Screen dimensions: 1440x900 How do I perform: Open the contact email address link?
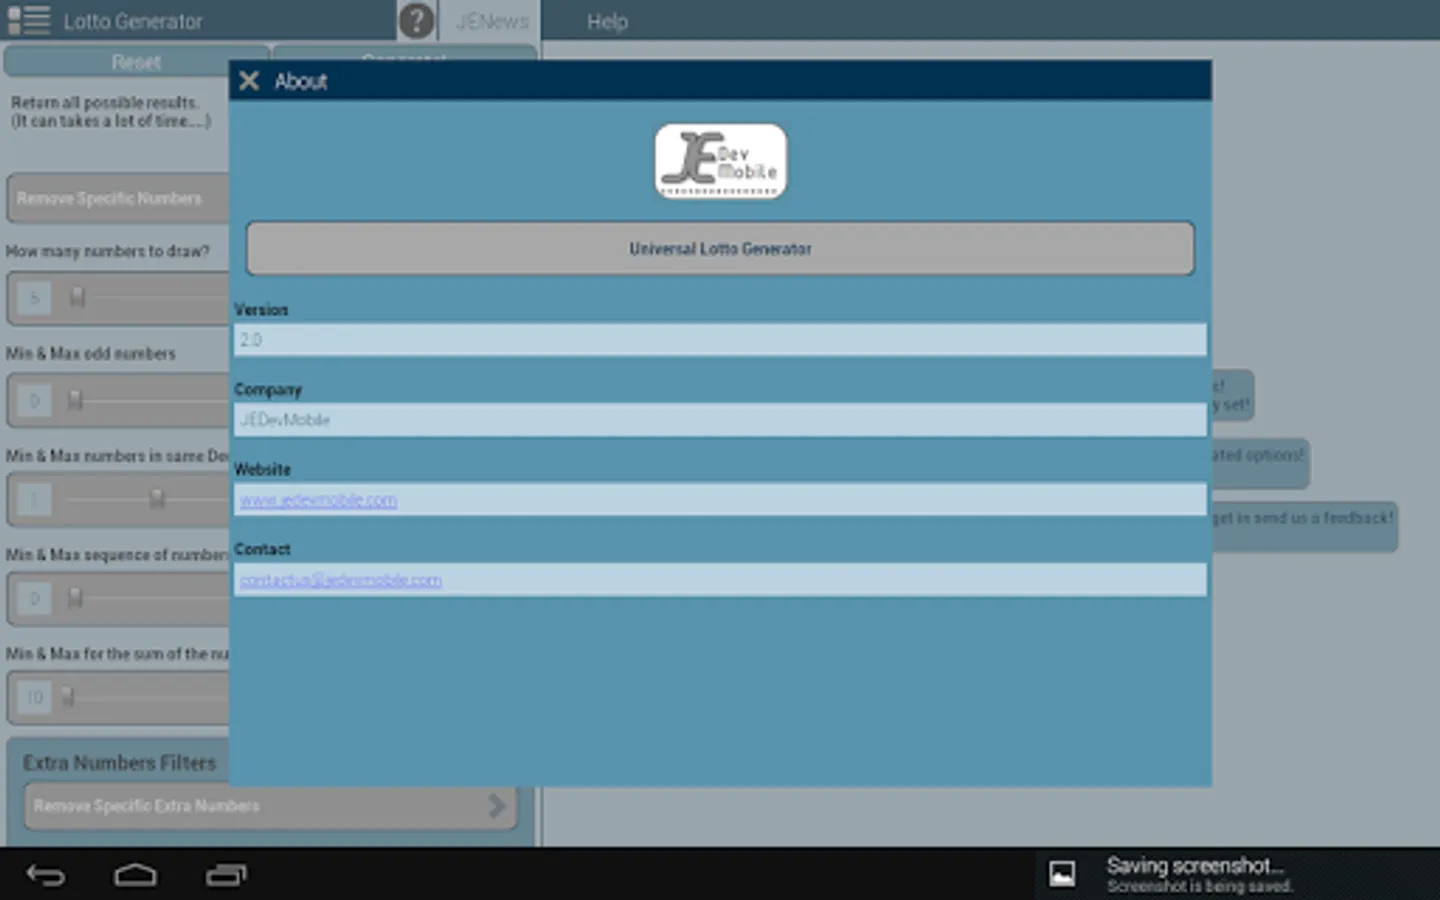pyautogui.click(x=340, y=580)
